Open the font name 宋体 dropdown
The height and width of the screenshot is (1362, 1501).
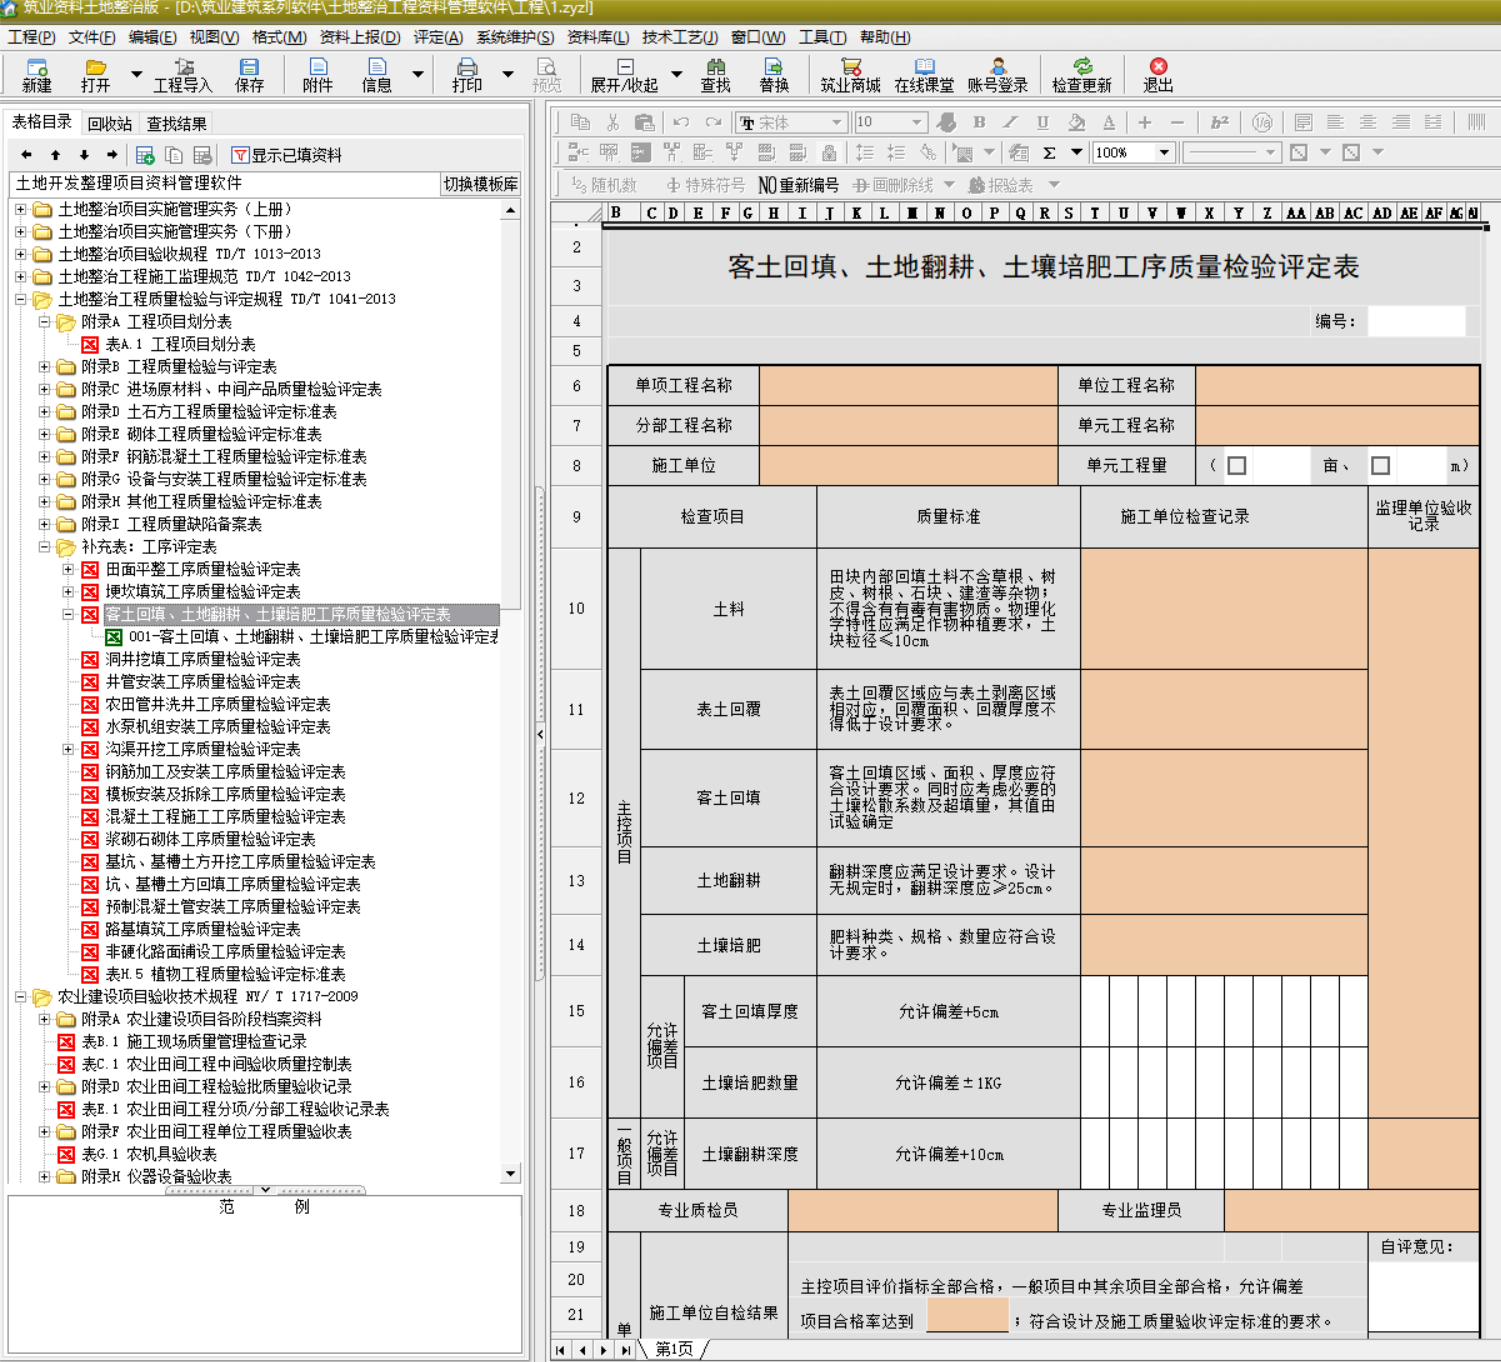point(837,122)
